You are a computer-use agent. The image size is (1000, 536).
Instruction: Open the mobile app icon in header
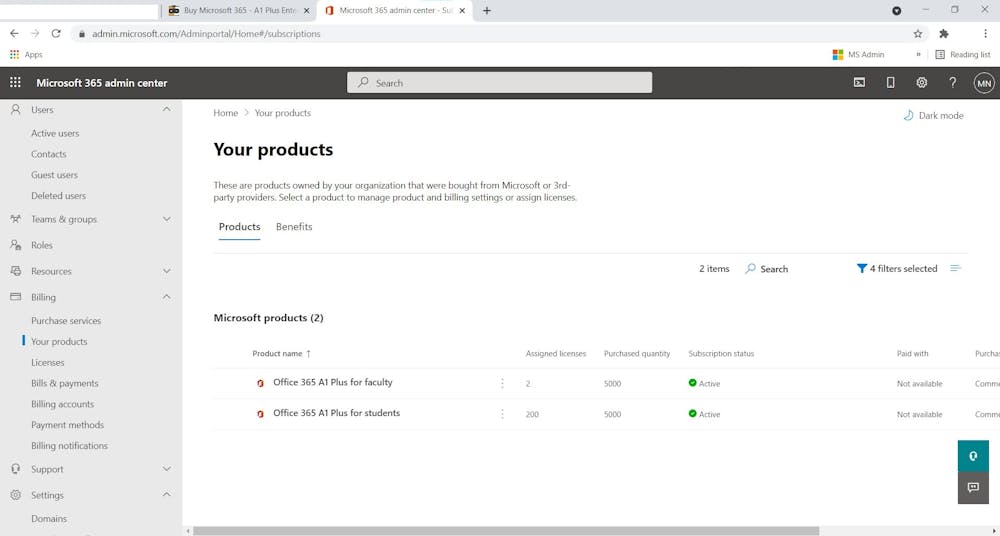(x=890, y=83)
